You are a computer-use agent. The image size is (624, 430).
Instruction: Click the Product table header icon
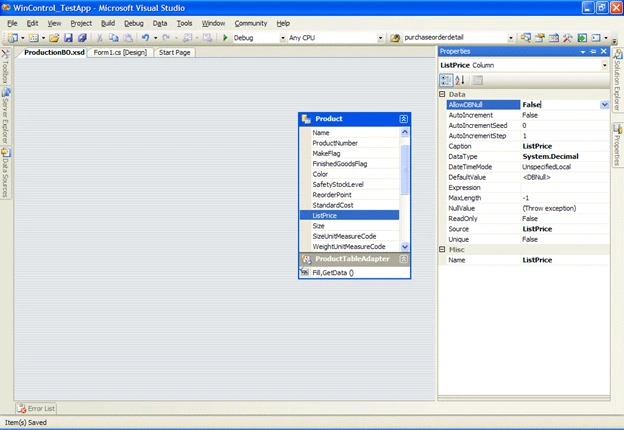pyautogui.click(x=306, y=119)
